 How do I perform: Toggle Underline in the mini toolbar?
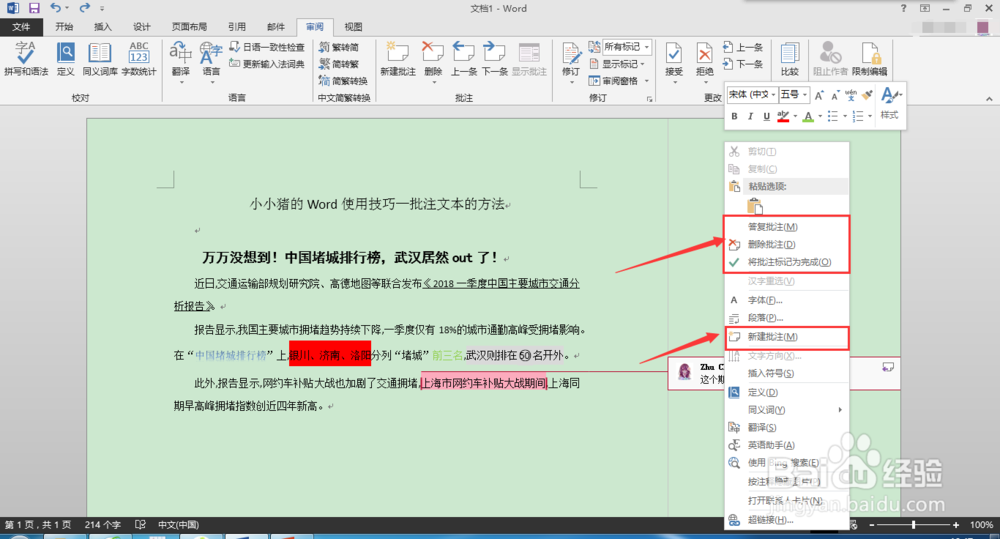point(766,116)
